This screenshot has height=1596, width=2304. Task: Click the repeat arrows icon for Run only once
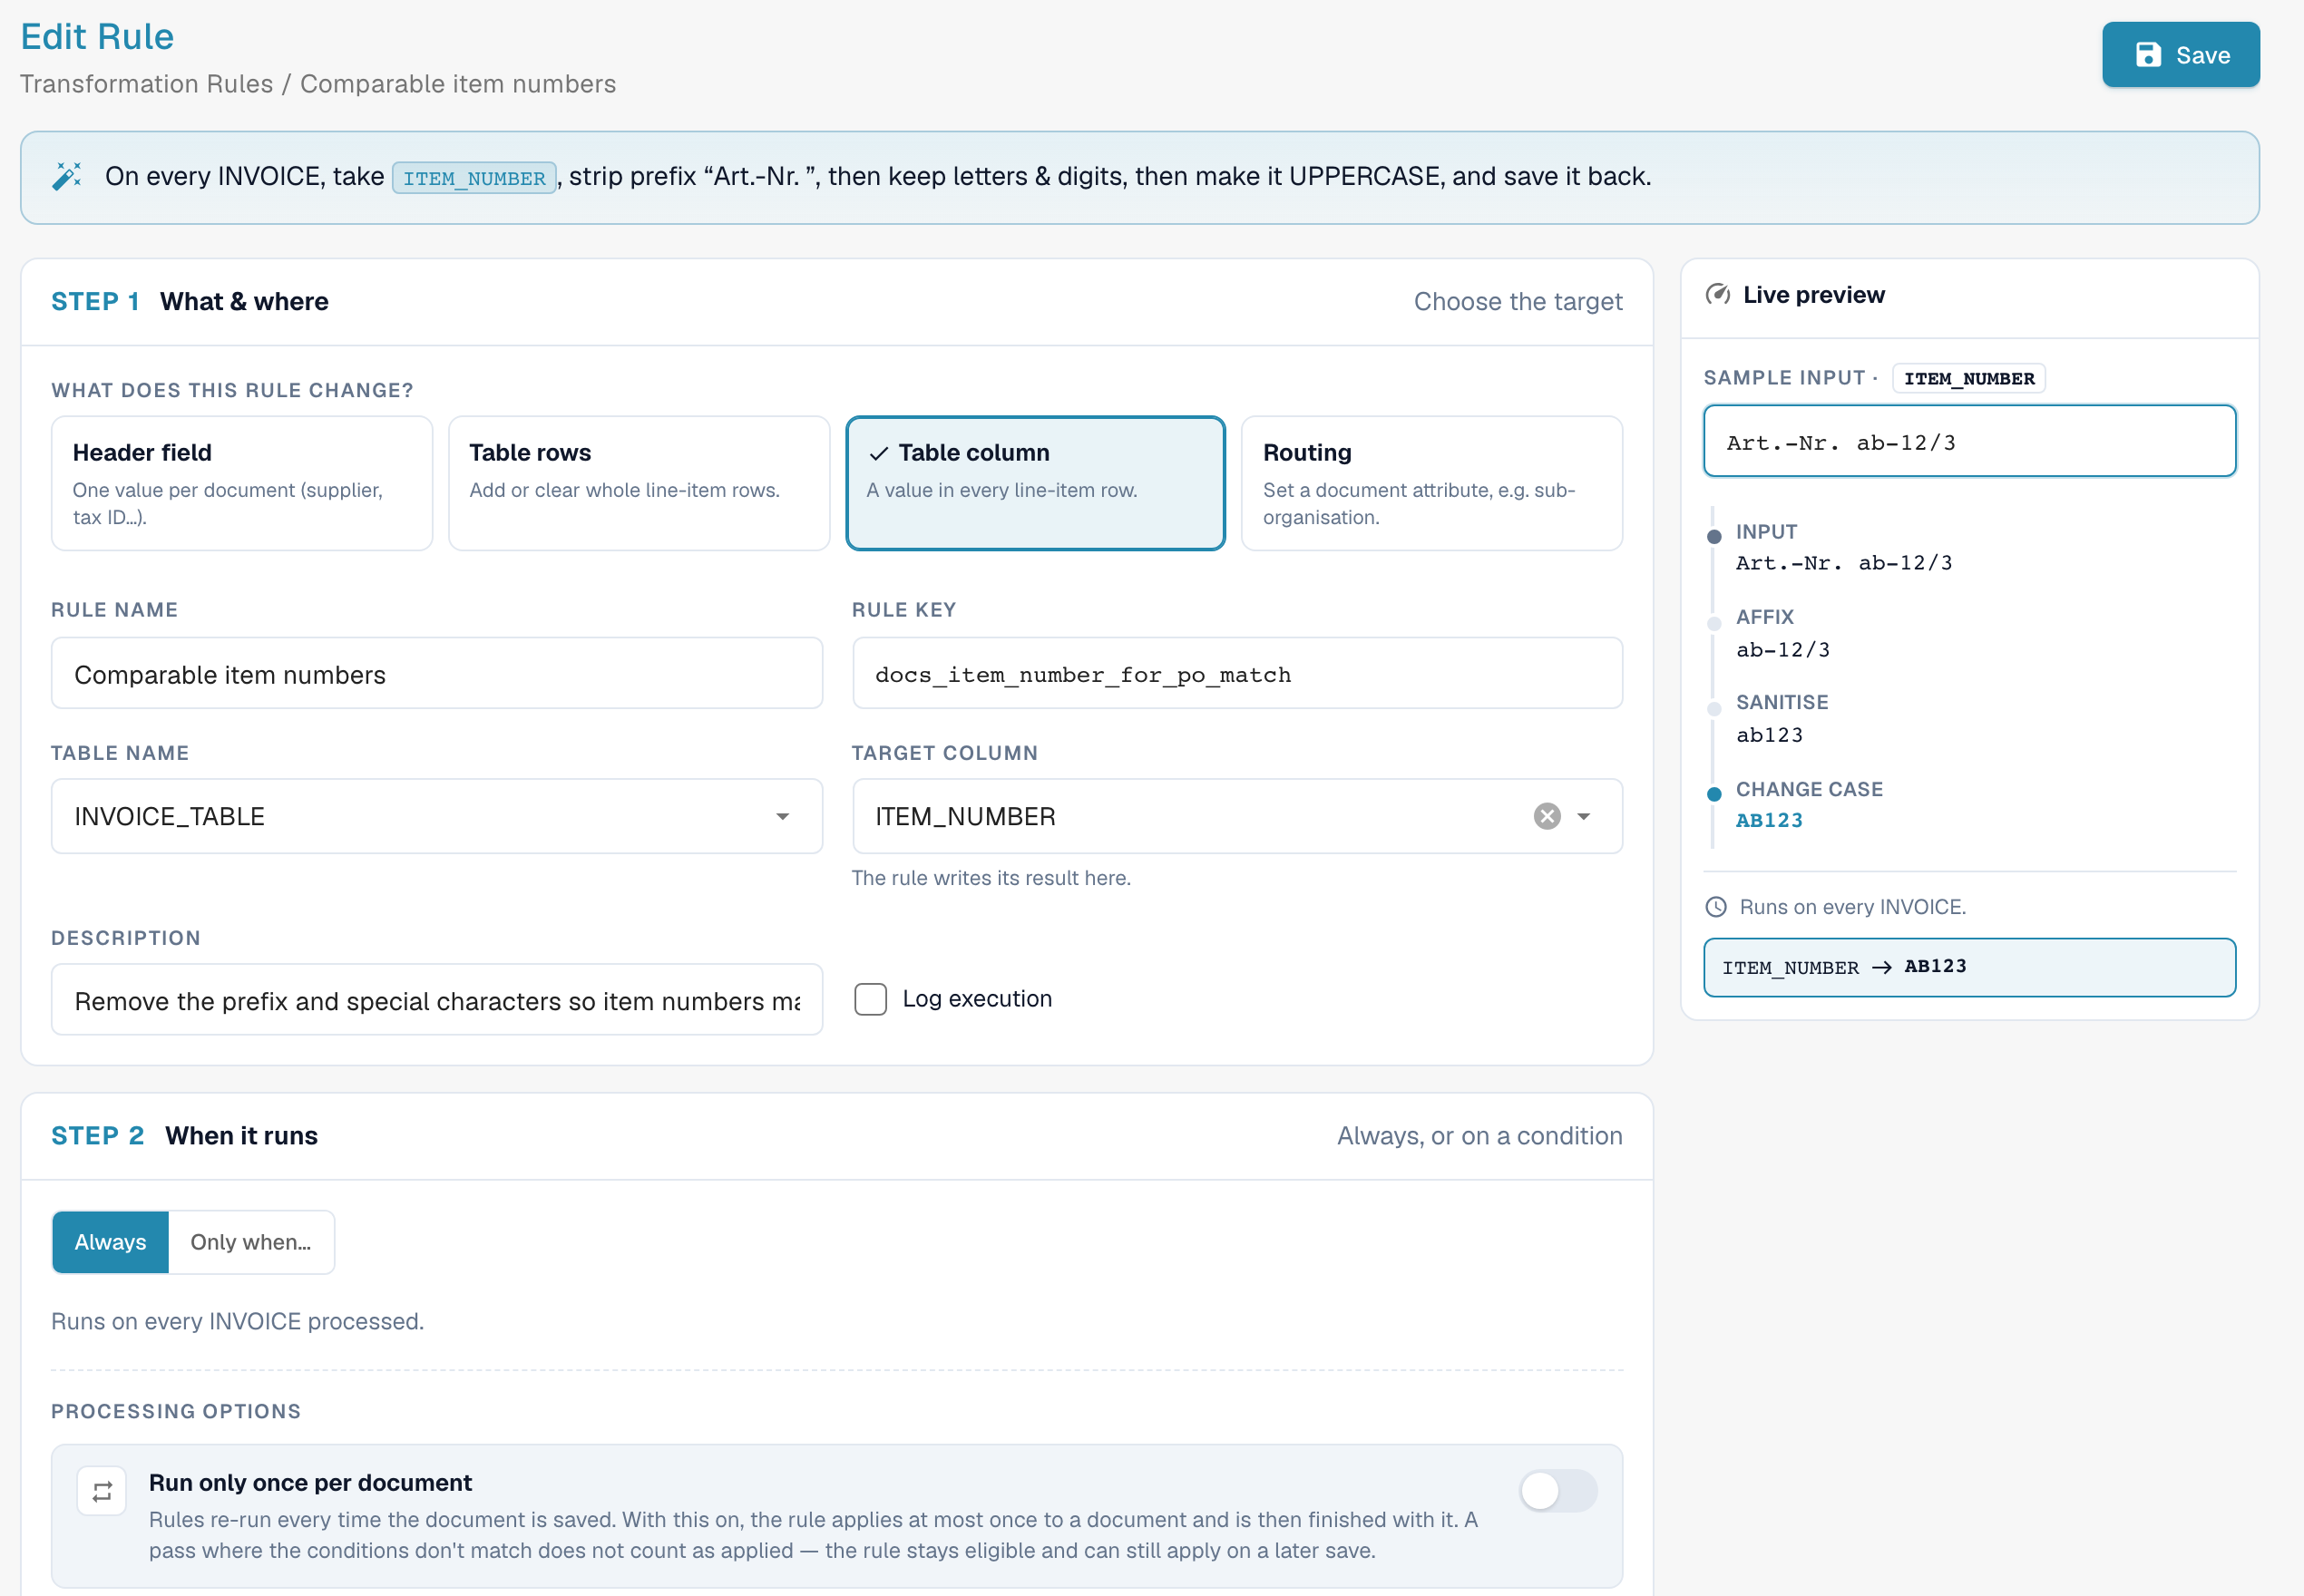click(102, 1492)
